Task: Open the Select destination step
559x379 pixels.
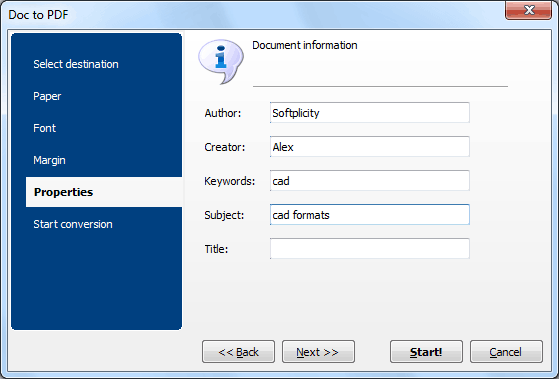Action: point(76,64)
